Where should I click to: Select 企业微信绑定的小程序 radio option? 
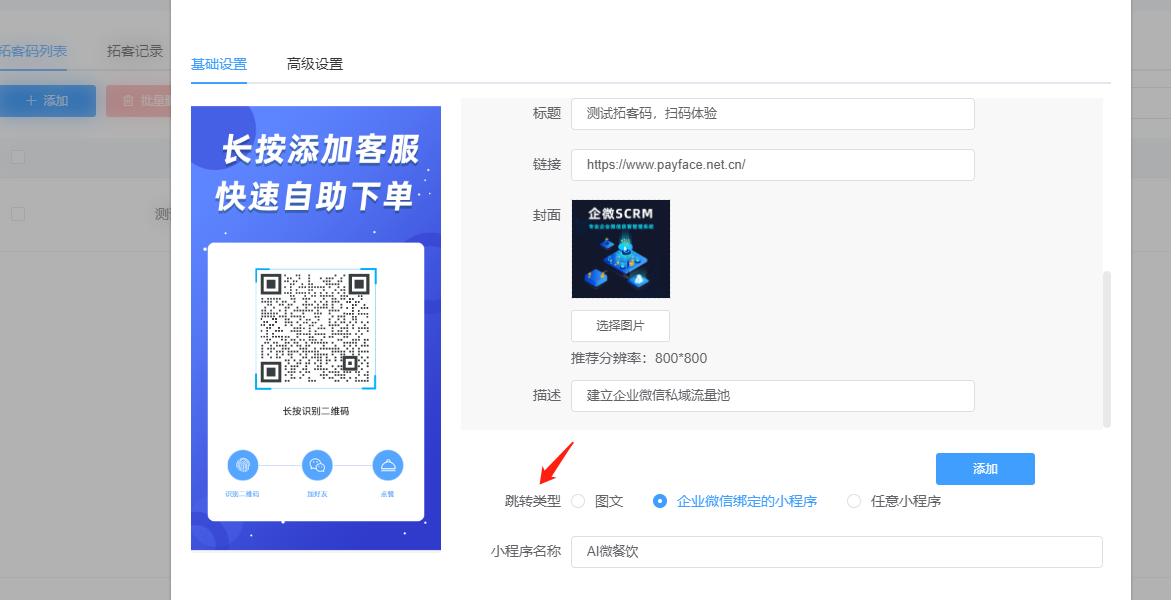point(659,501)
